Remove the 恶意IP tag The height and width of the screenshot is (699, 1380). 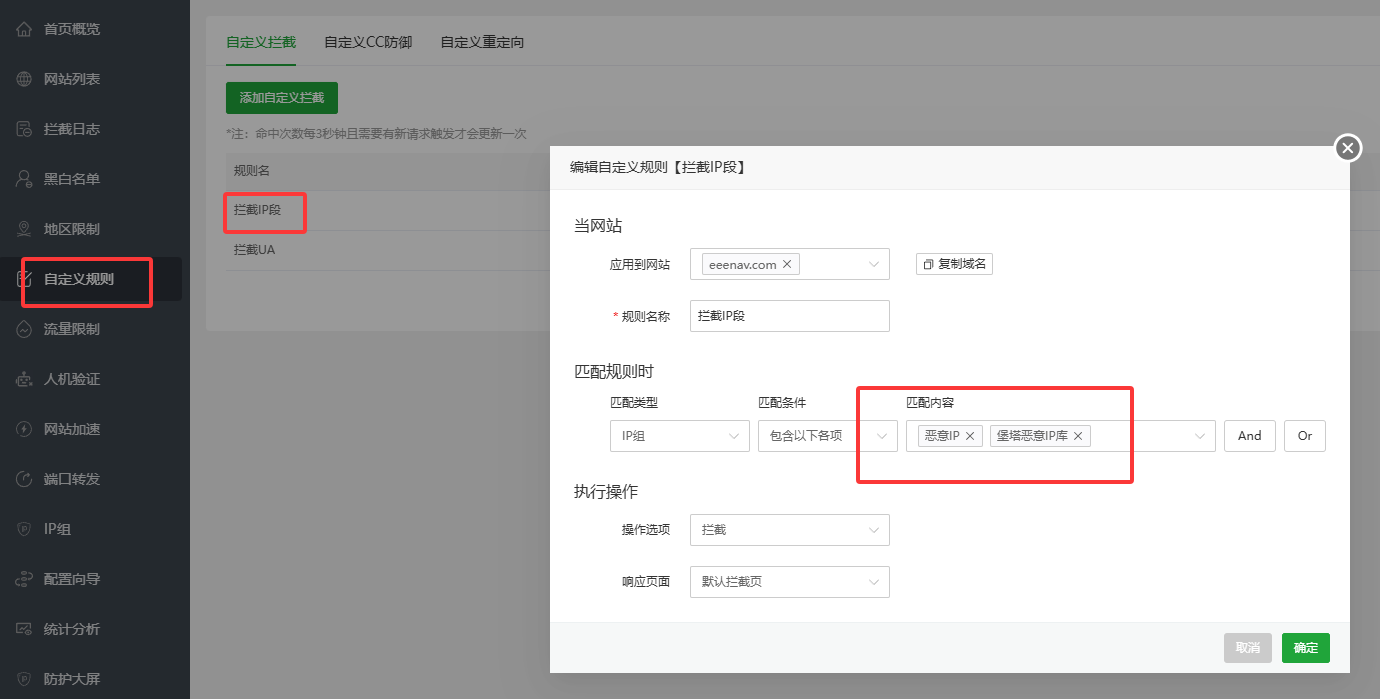(x=968, y=435)
